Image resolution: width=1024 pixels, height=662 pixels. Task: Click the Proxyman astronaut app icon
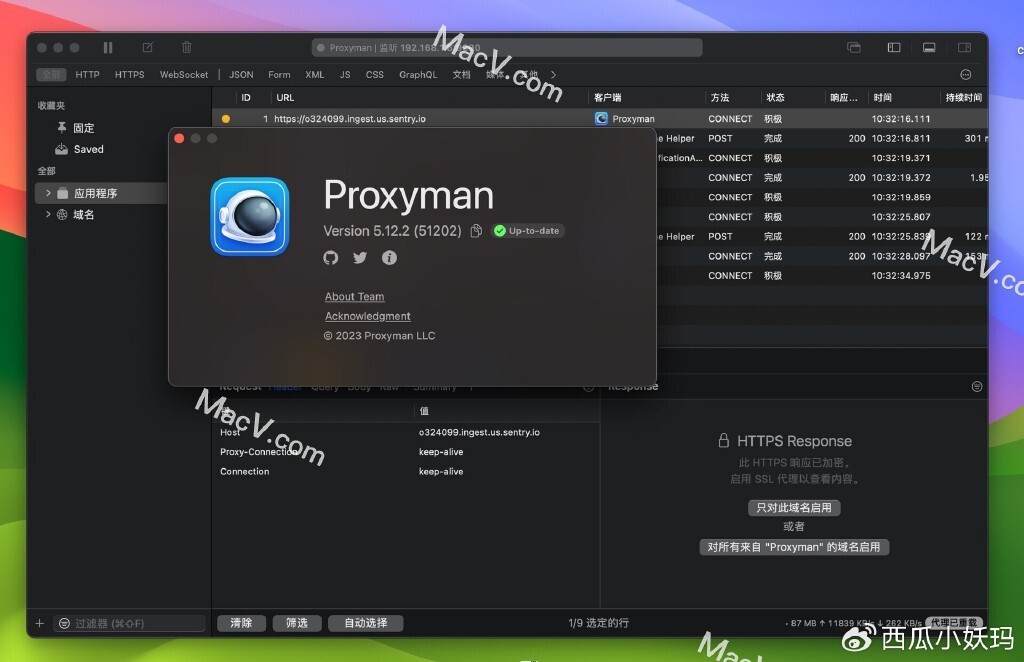point(249,217)
